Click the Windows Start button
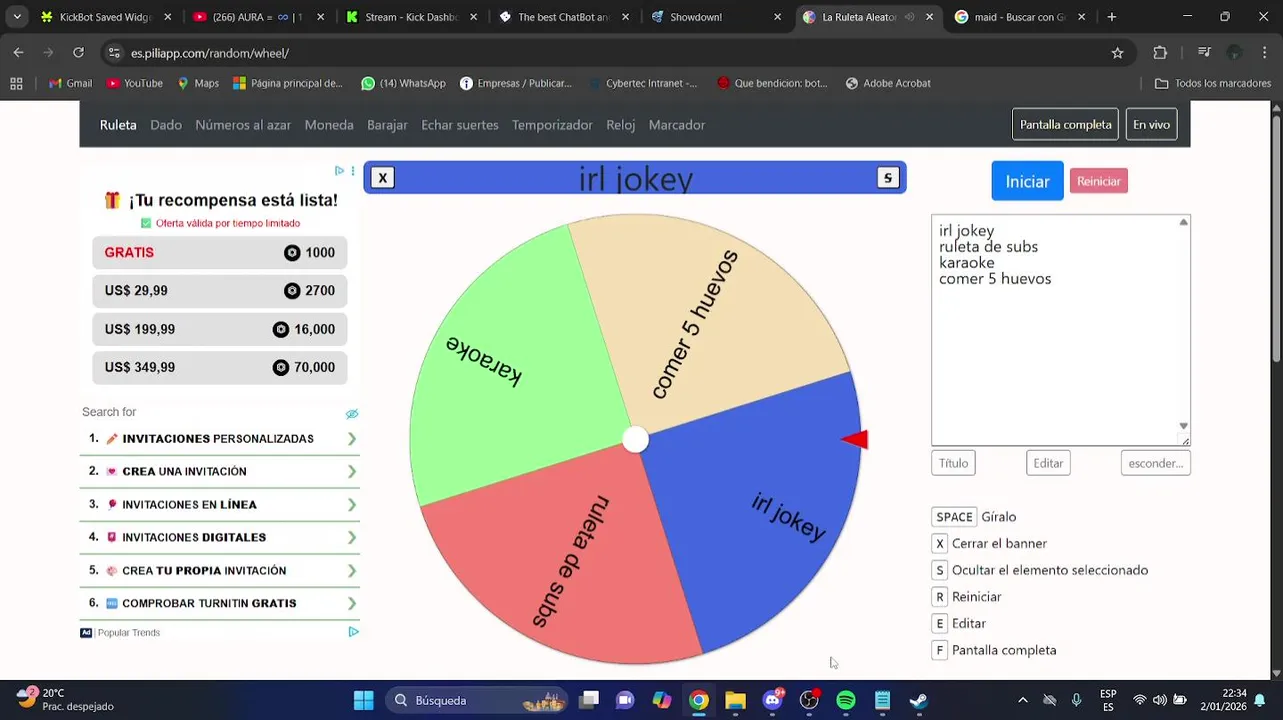This screenshot has height=720, width=1283. point(363,700)
